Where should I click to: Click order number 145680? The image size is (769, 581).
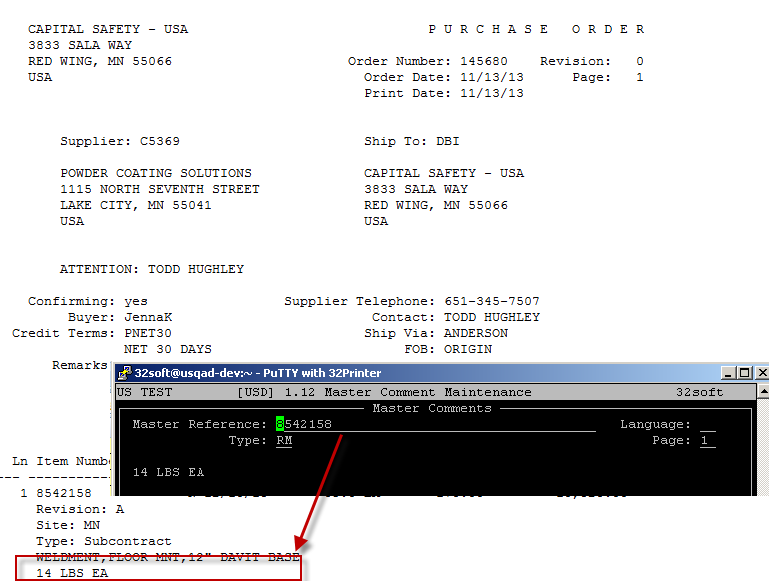click(x=484, y=61)
